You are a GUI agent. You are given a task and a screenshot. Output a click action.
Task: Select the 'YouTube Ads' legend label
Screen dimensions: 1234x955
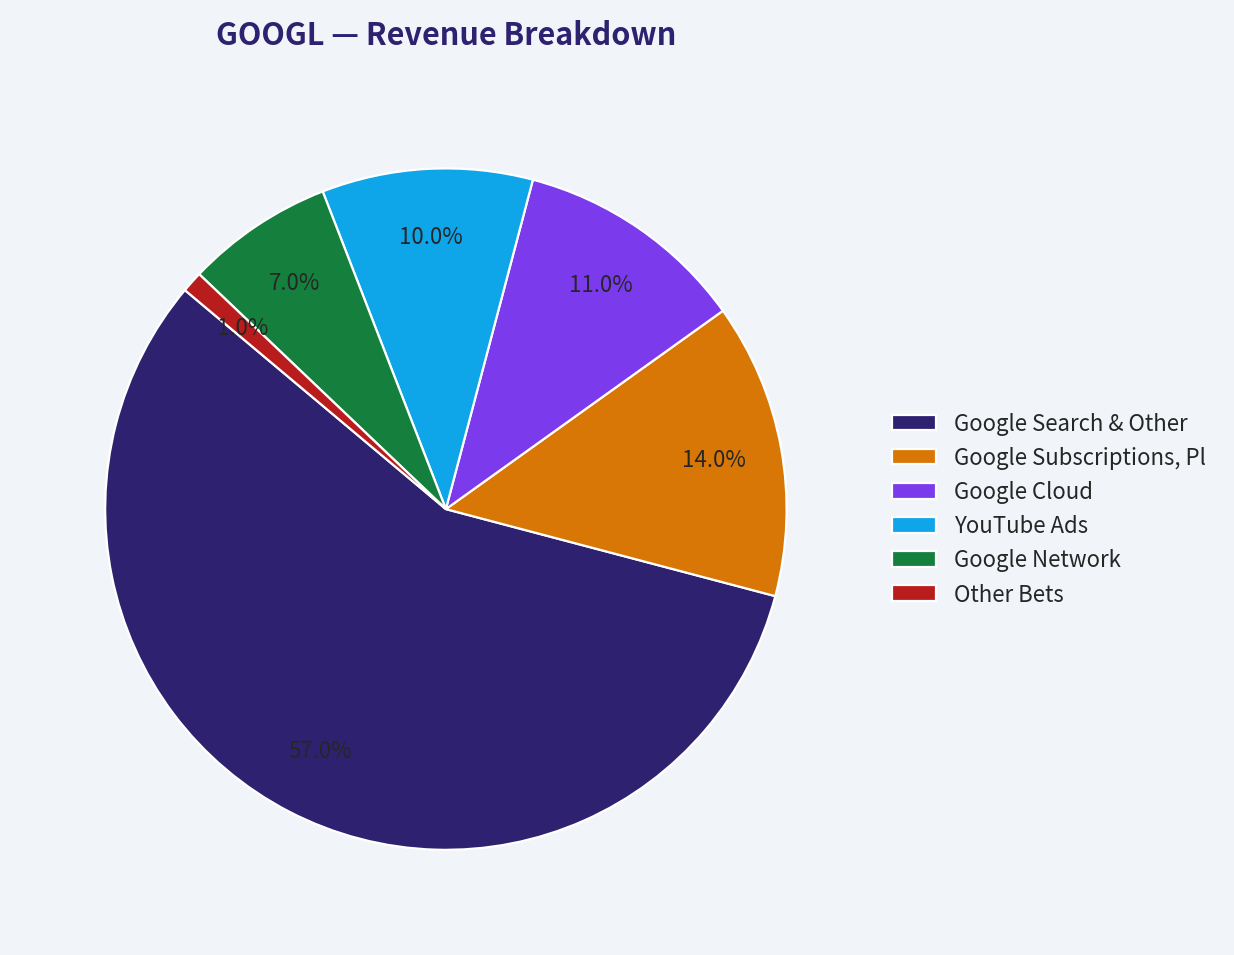coord(1021,525)
